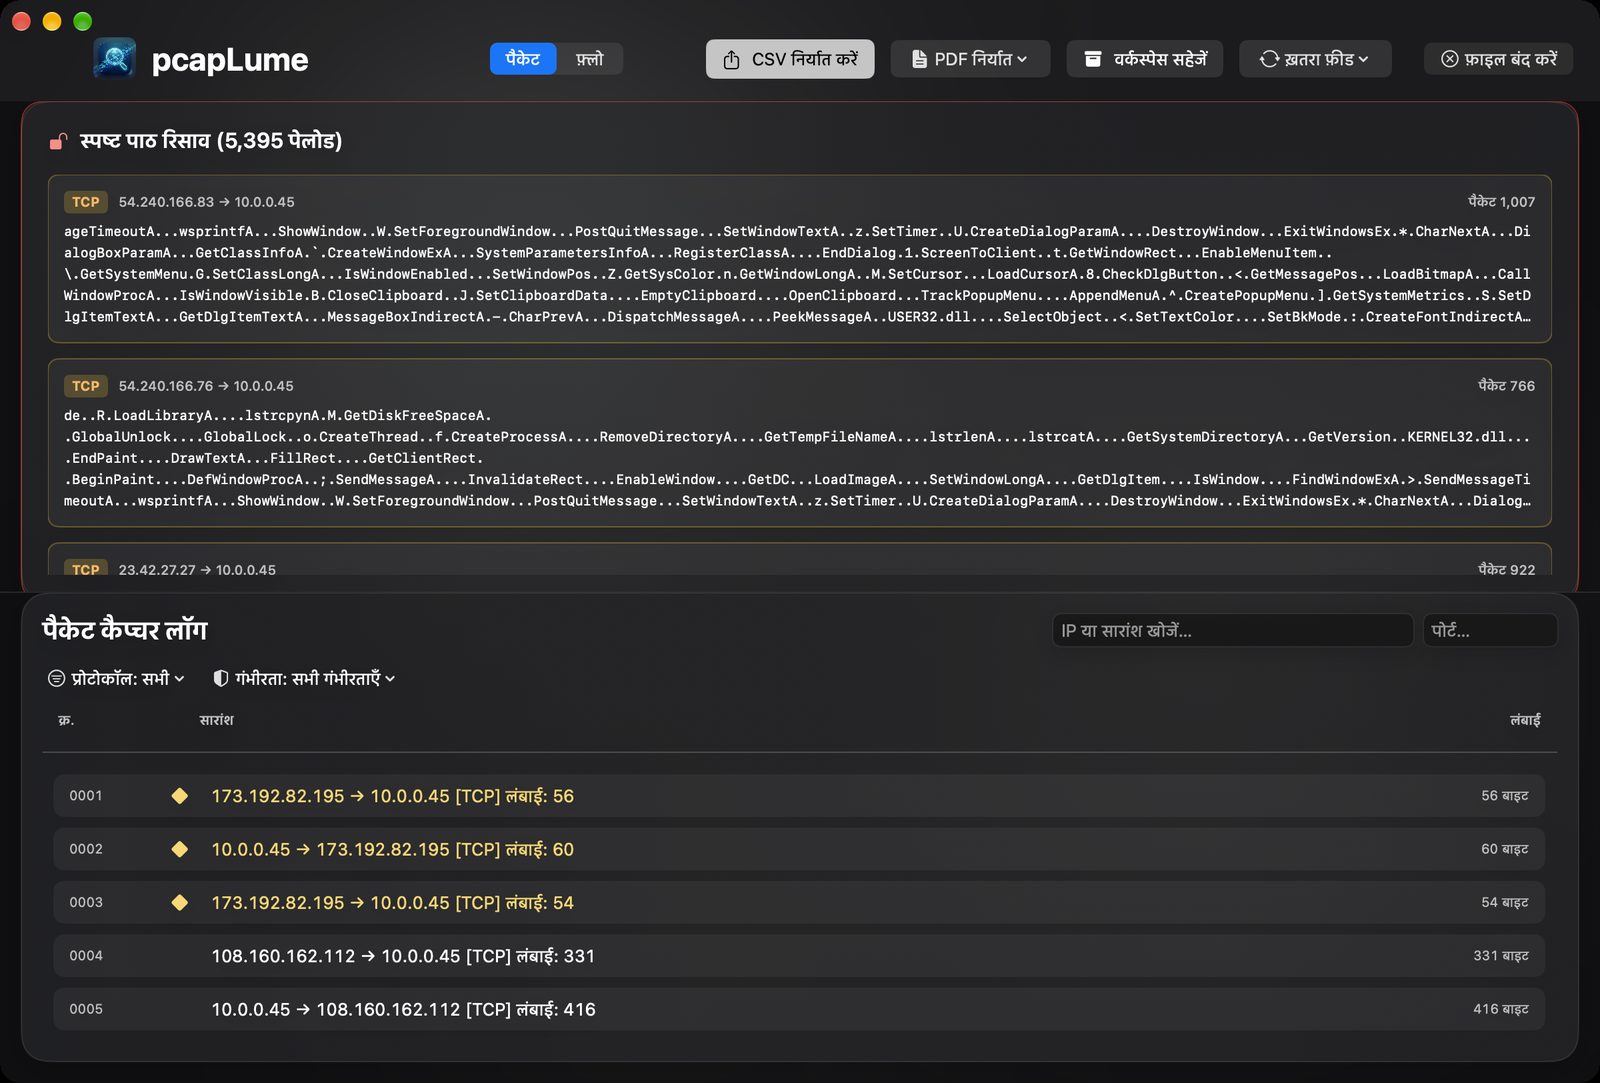Select the पैकेट 1,007 label

tap(1501, 202)
